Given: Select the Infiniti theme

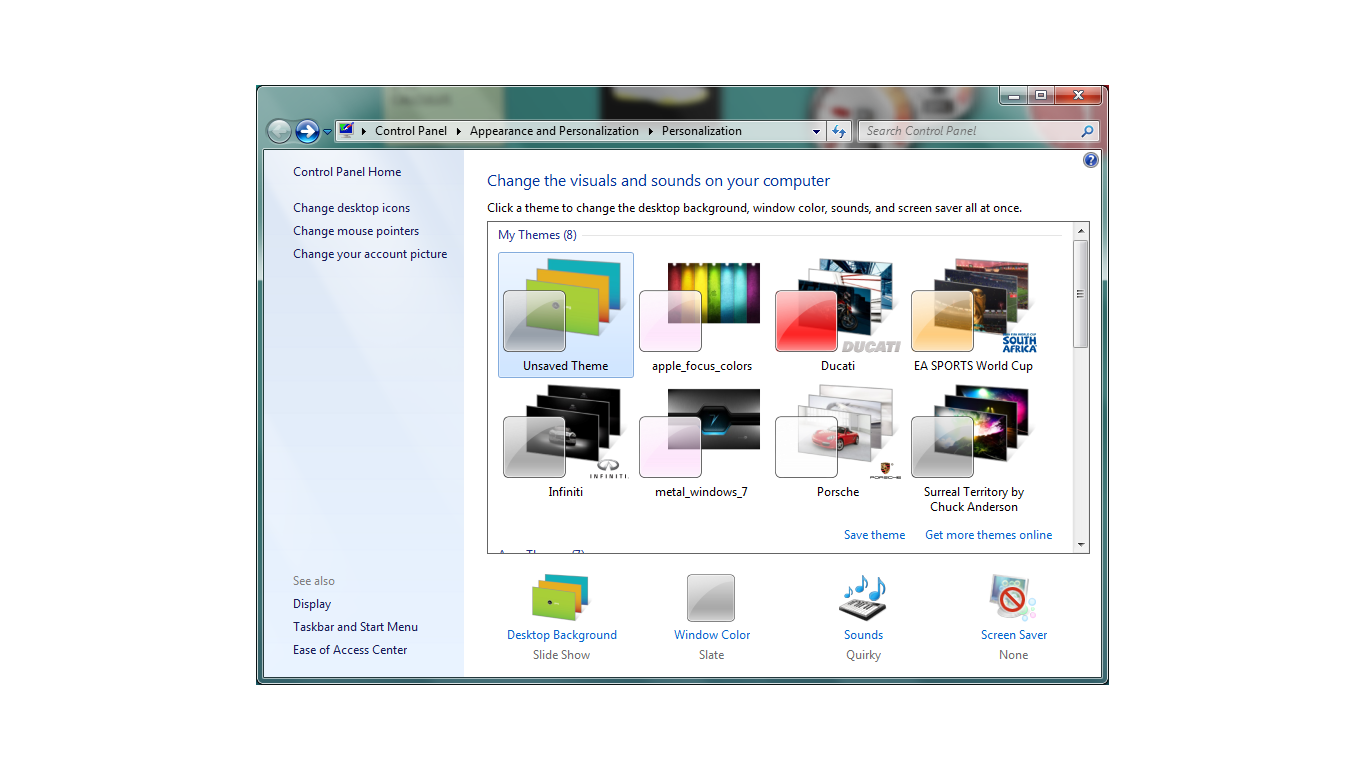Looking at the screenshot, I should (566, 441).
